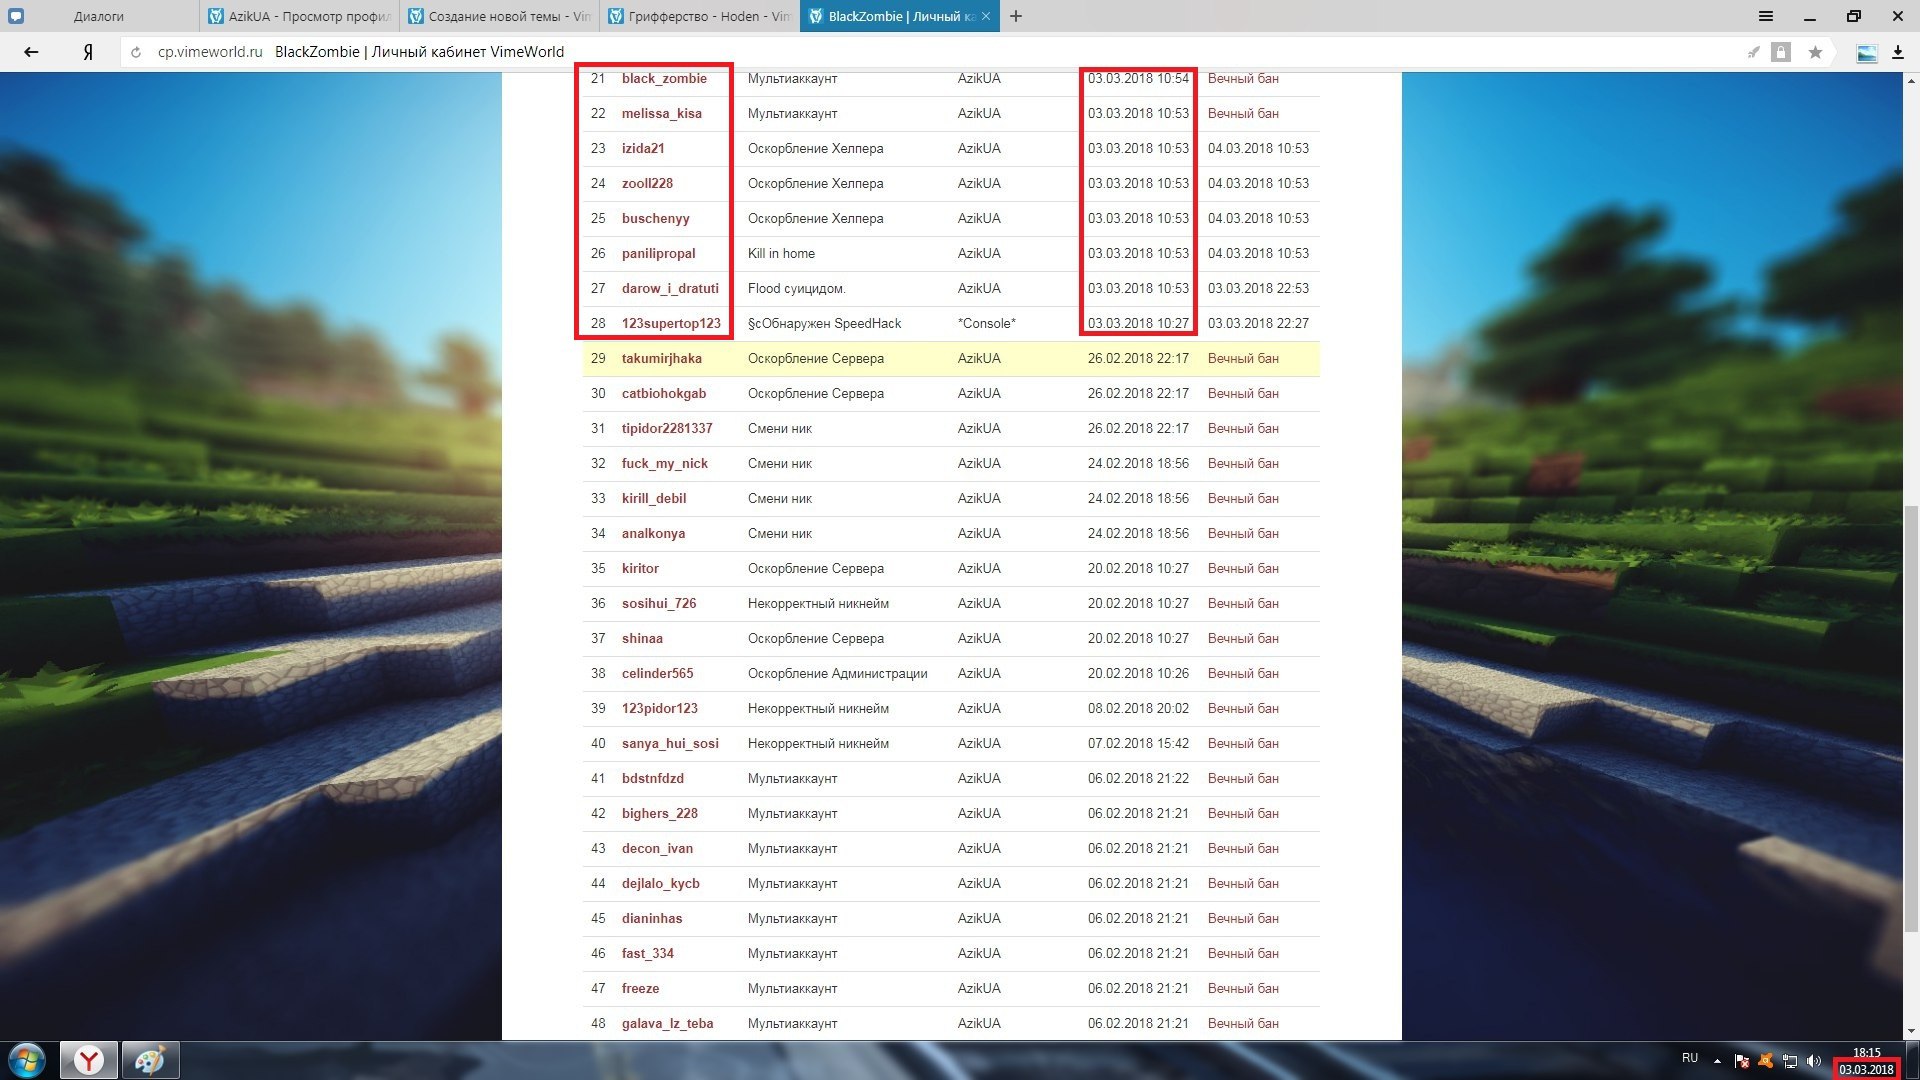Viewport: 1920px width, 1080px height.
Task: Open player takumirjhaka link
Action: tap(661, 358)
